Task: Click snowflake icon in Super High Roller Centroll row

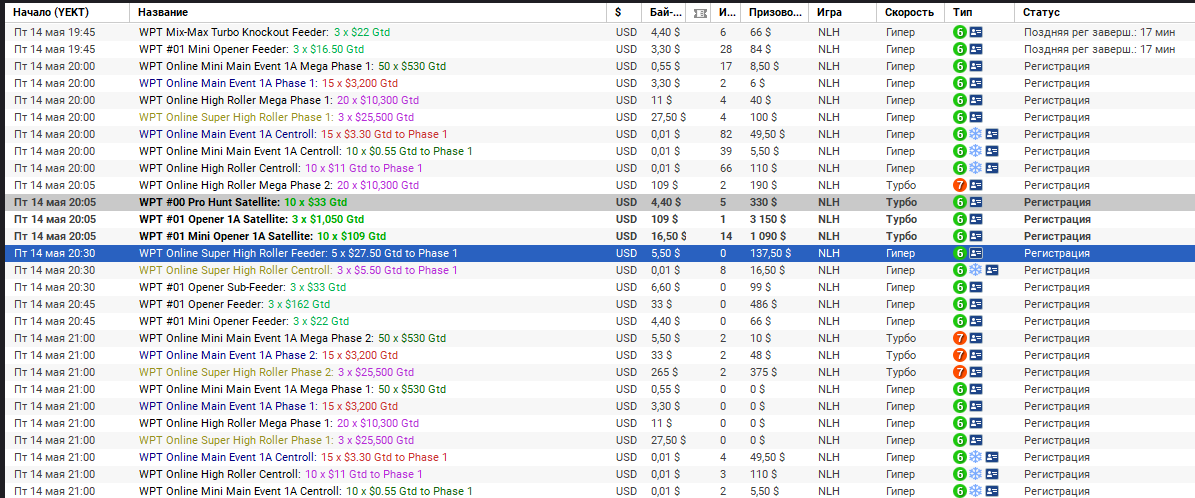Action: pyautogui.click(x=975, y=270)
